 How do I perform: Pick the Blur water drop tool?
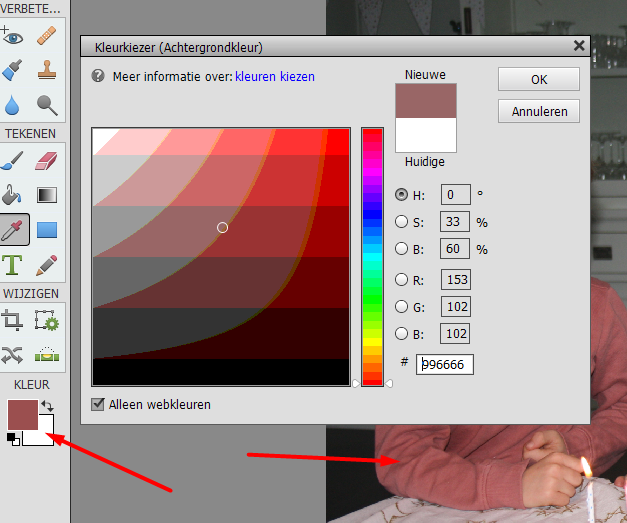(x=13, y=104)
